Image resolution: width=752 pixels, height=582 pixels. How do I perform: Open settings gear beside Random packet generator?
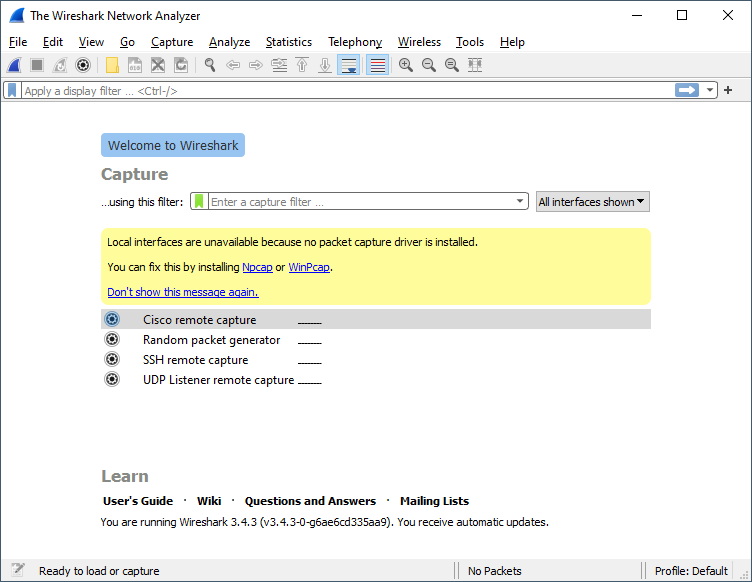112,339
